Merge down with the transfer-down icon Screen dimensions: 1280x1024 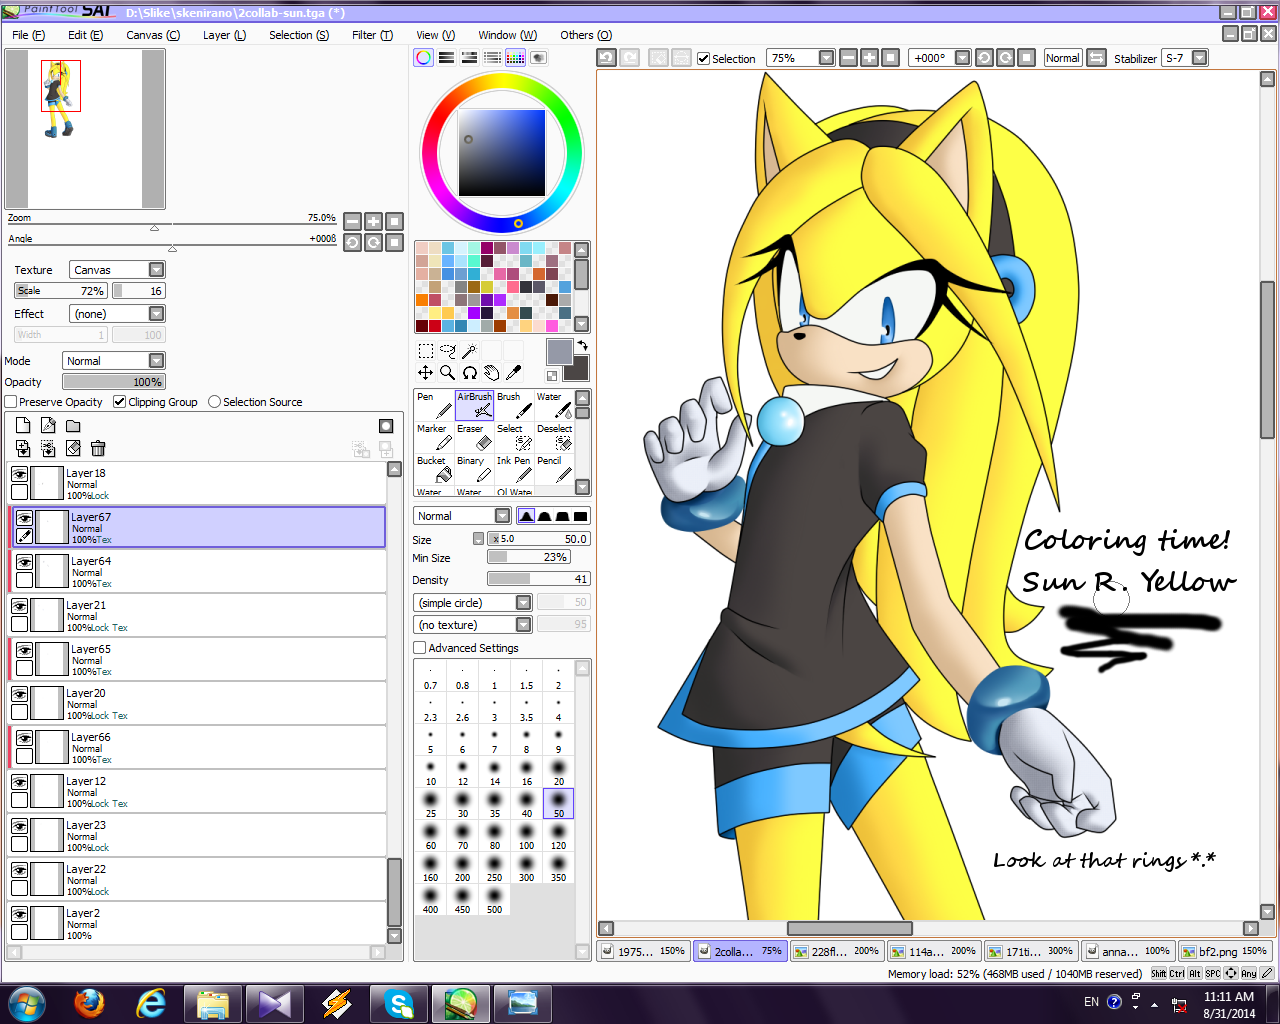point(23,448)
